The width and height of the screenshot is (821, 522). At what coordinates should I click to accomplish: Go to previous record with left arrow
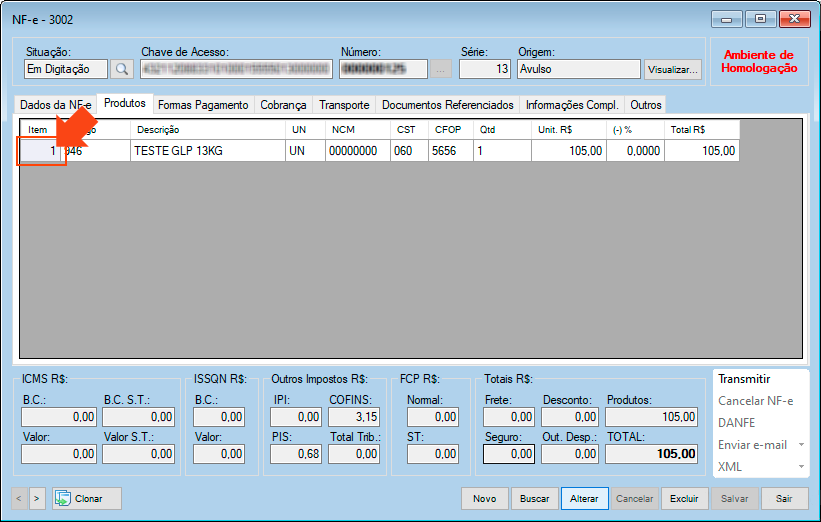pyautogui.click(x=20, y=498)
